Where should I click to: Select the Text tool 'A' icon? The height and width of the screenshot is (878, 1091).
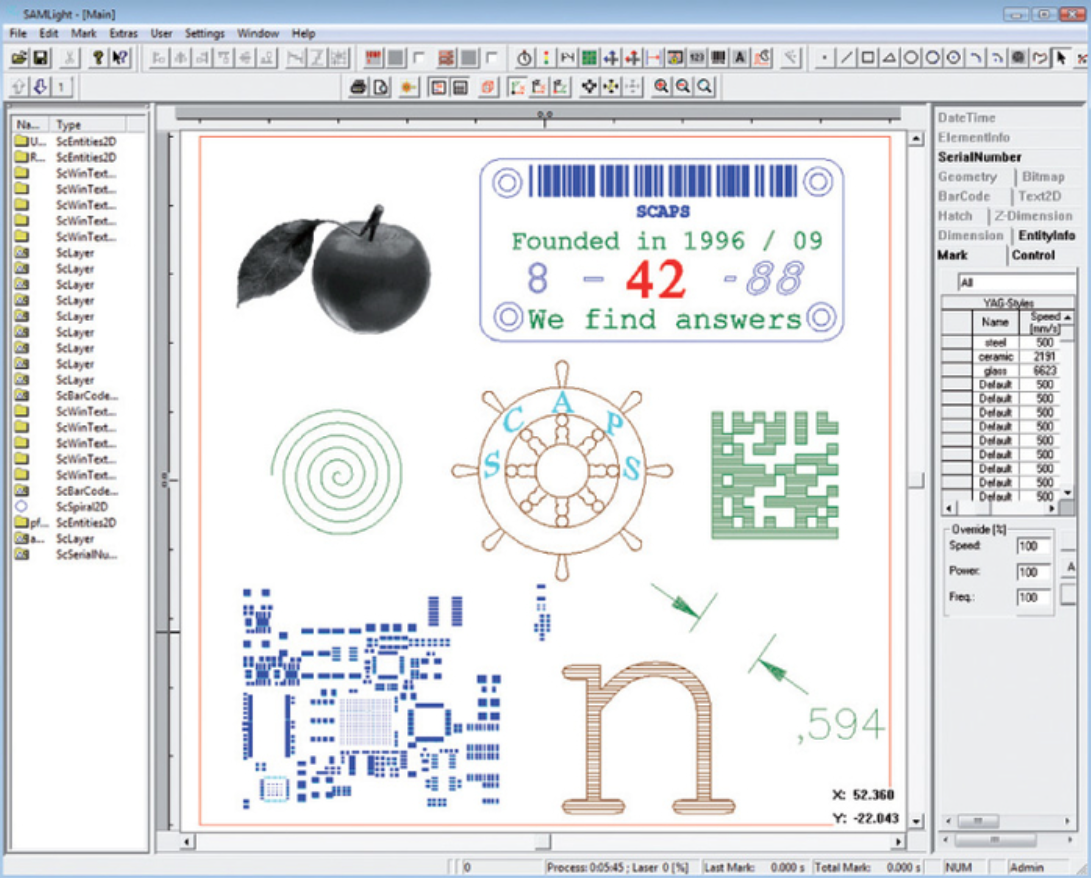740,58
